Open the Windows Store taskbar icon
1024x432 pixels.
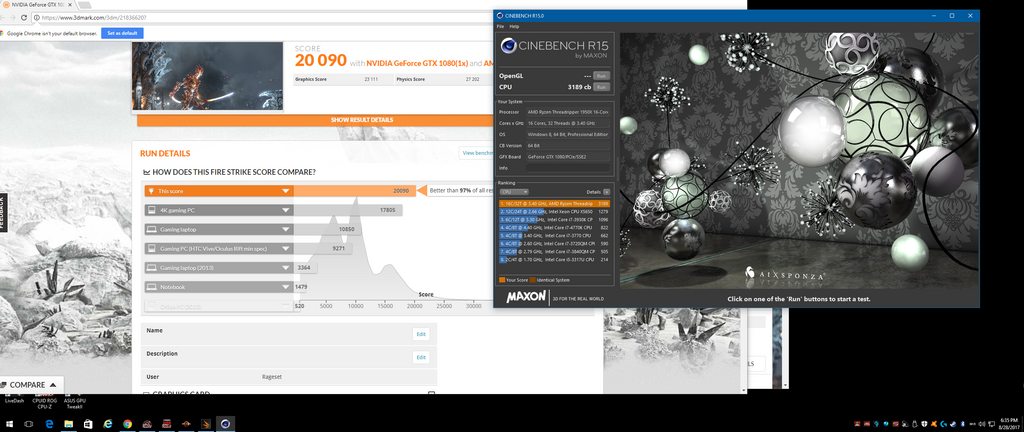pyautogui.click(x=88, y=424)
